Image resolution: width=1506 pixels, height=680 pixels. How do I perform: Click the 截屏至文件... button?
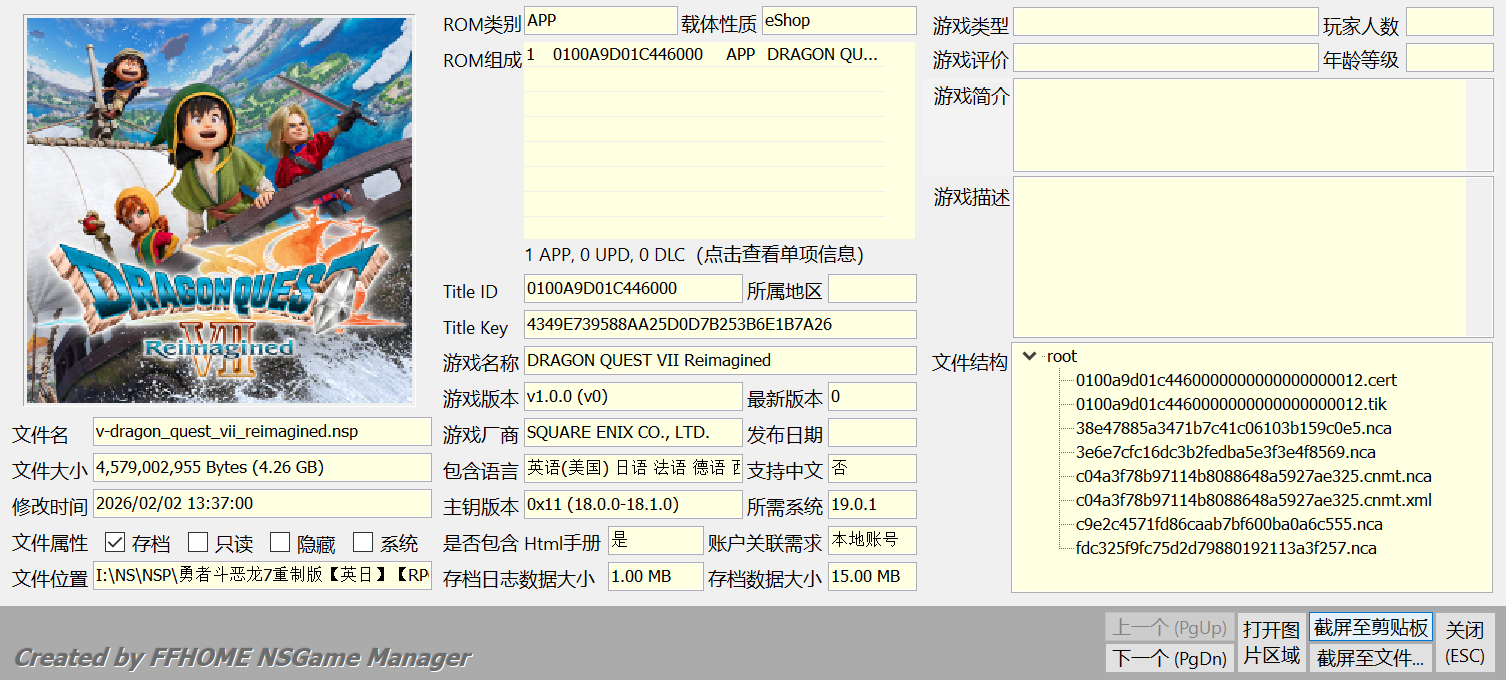(1370, 658)
